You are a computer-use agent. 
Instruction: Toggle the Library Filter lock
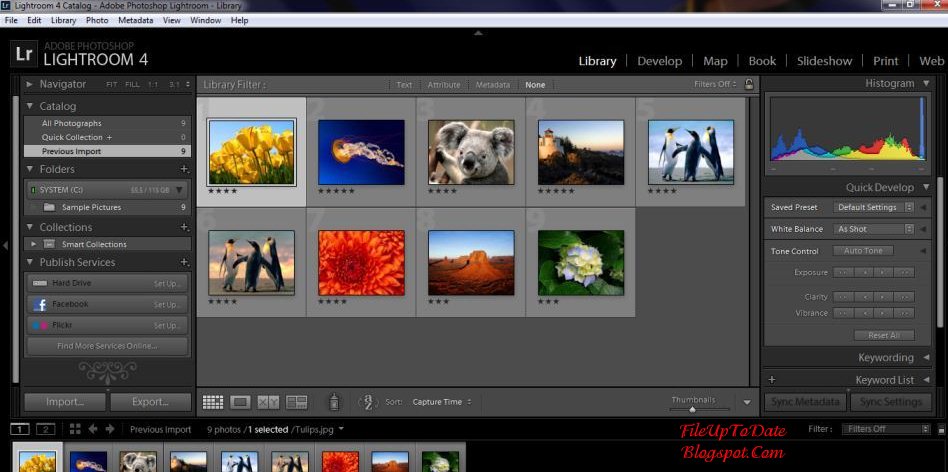[749, 84]
